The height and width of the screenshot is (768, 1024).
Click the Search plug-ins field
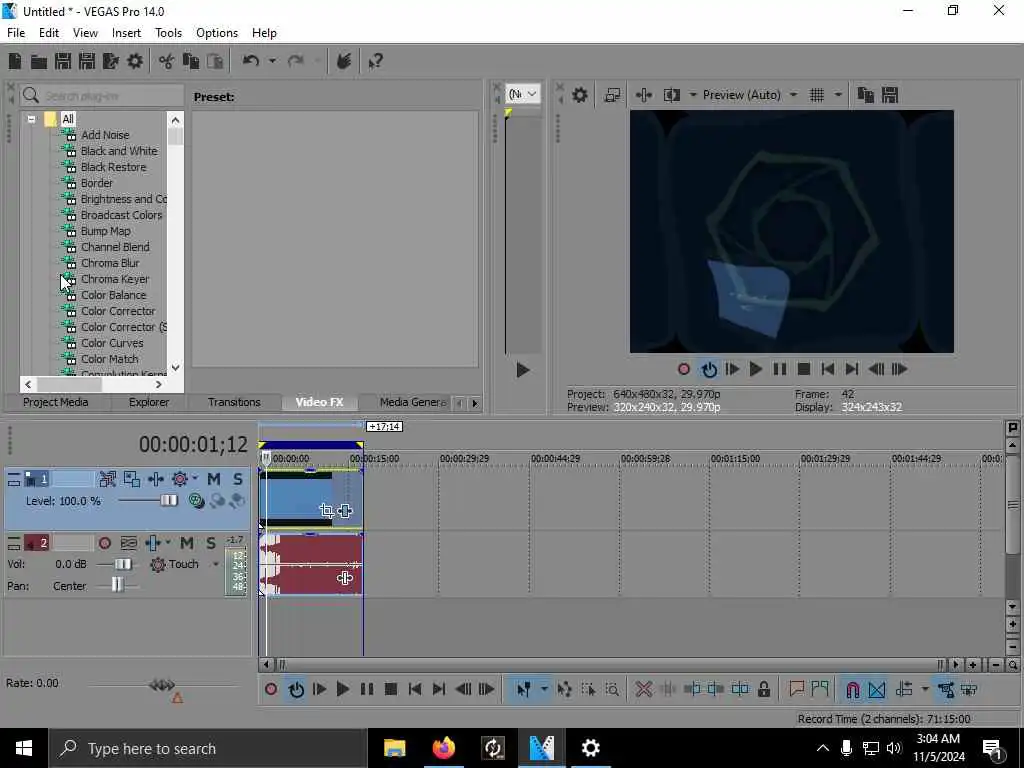point(101,96)
